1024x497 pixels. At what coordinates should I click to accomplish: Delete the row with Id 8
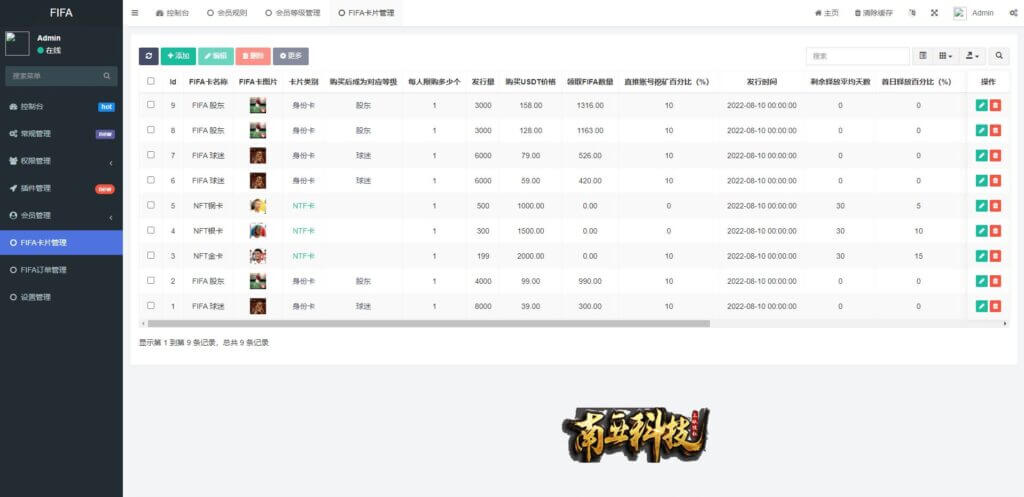coord(995,131)
